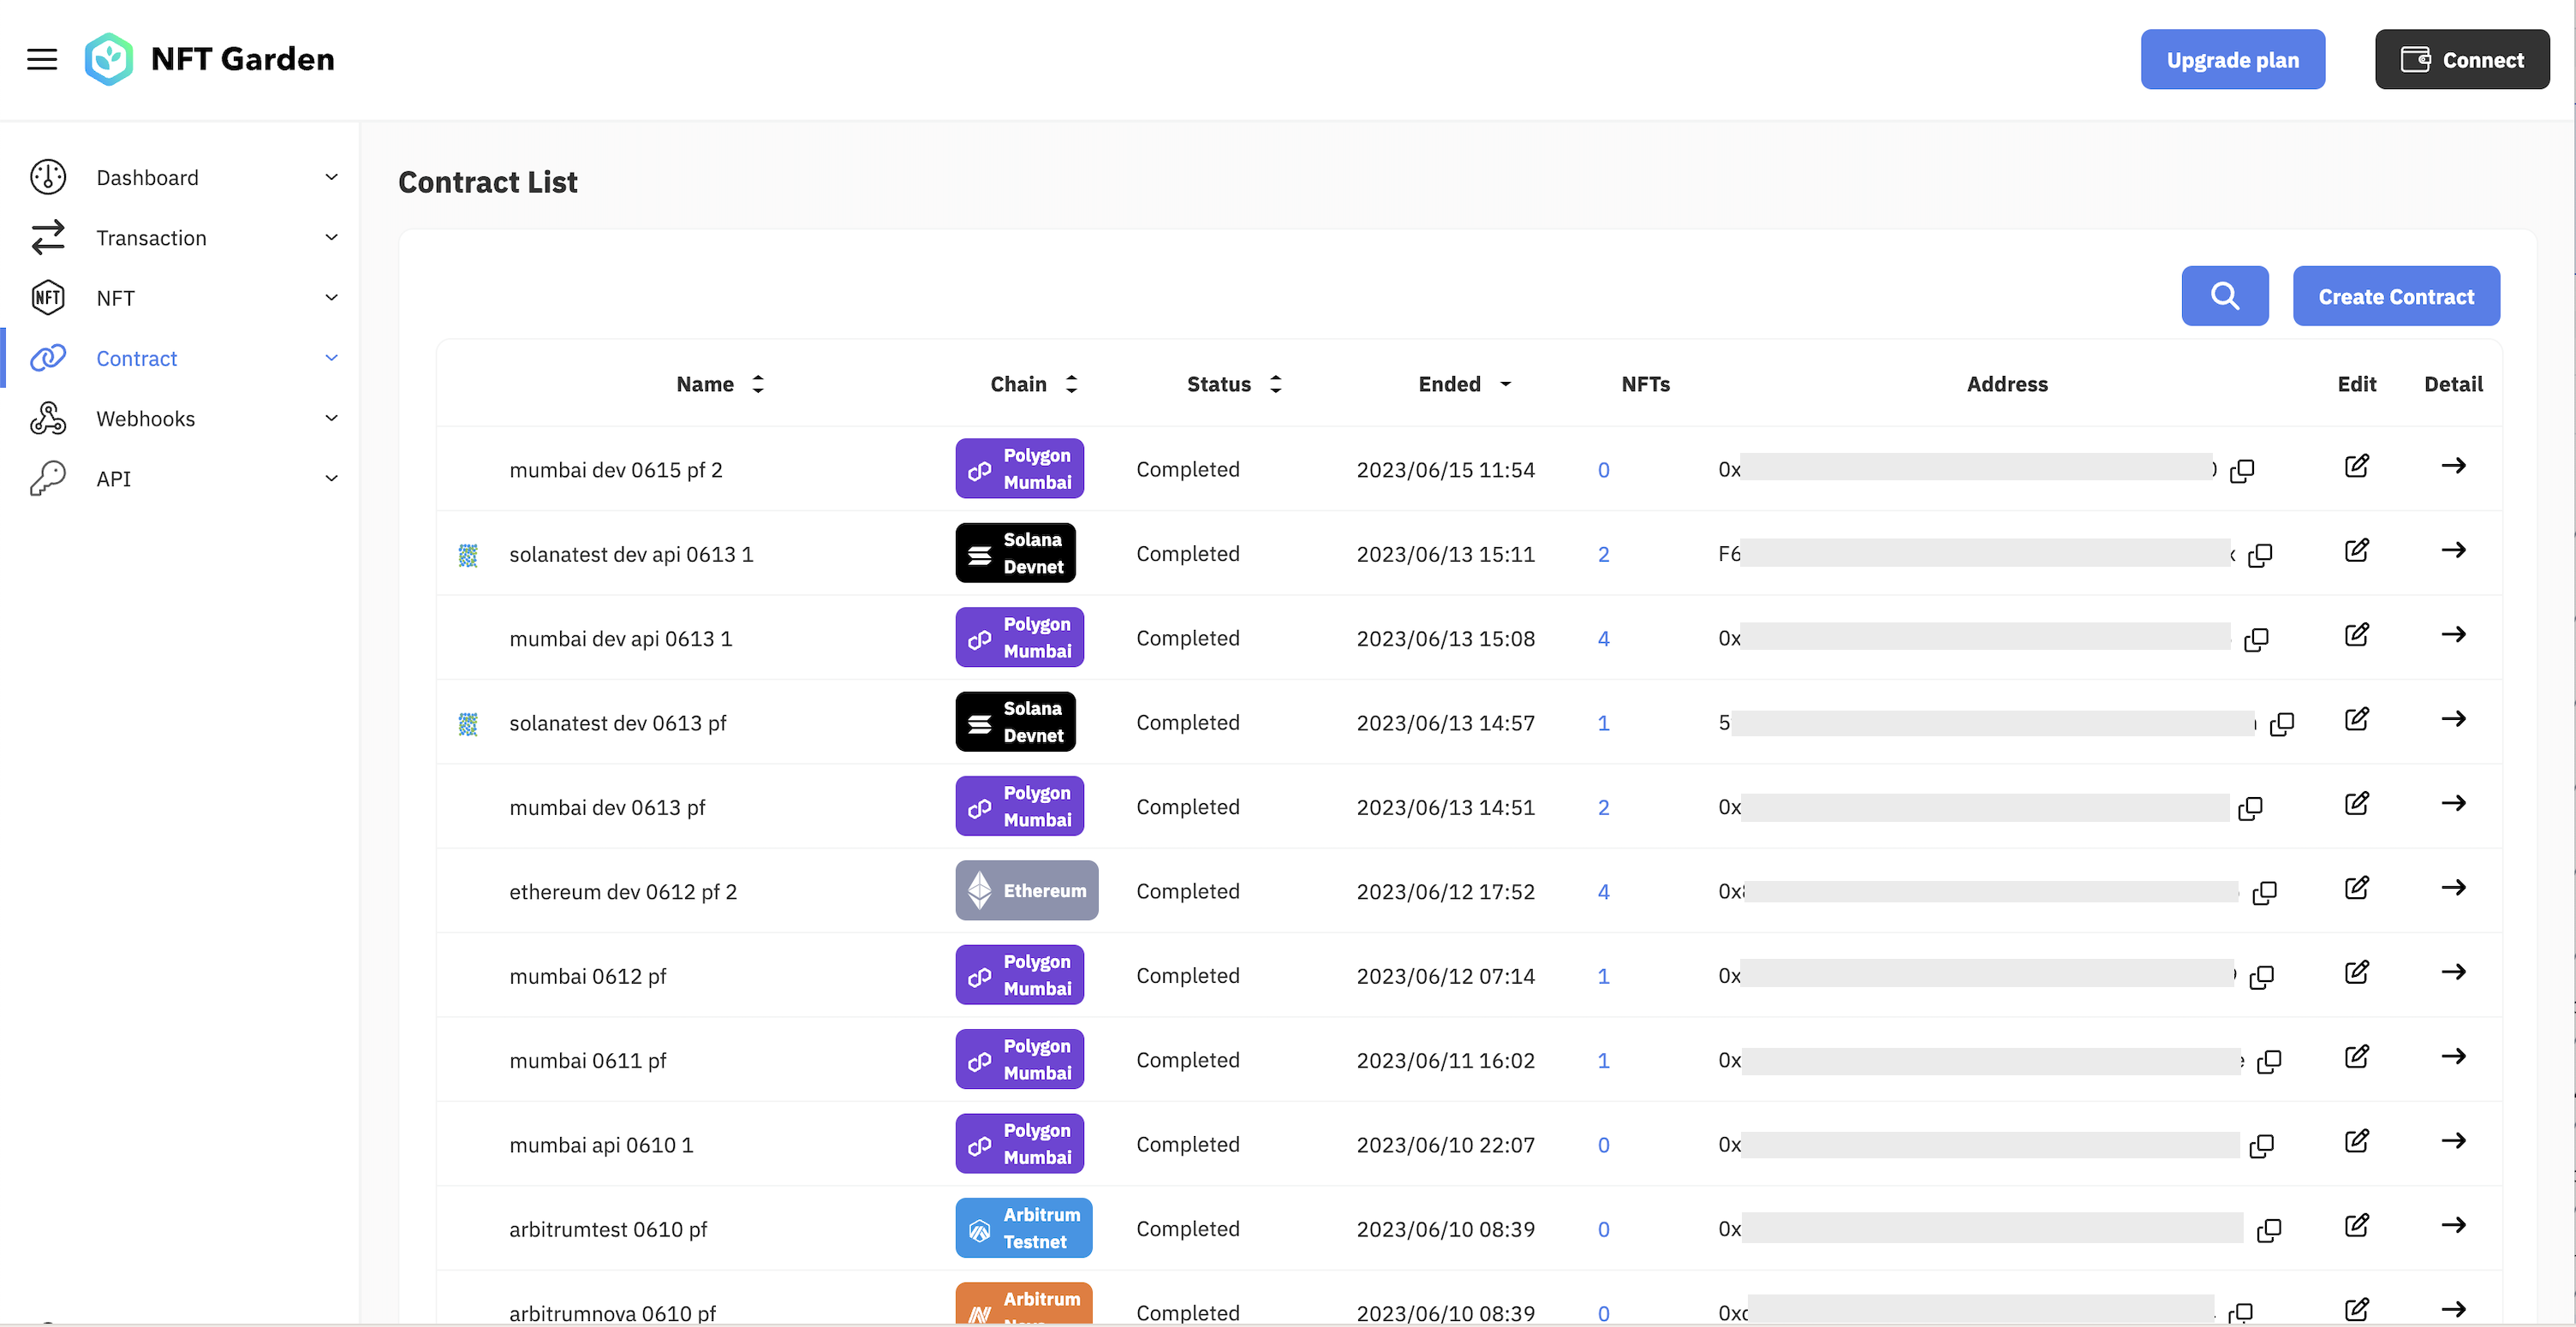
Task: Click the NFT Garden logo
Action: (209, 59)
